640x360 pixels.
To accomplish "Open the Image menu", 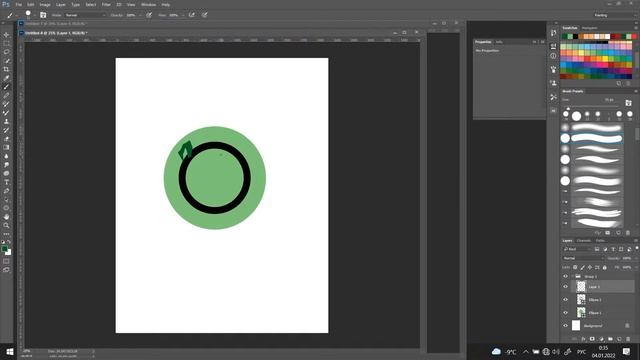I will pos(45,4).
